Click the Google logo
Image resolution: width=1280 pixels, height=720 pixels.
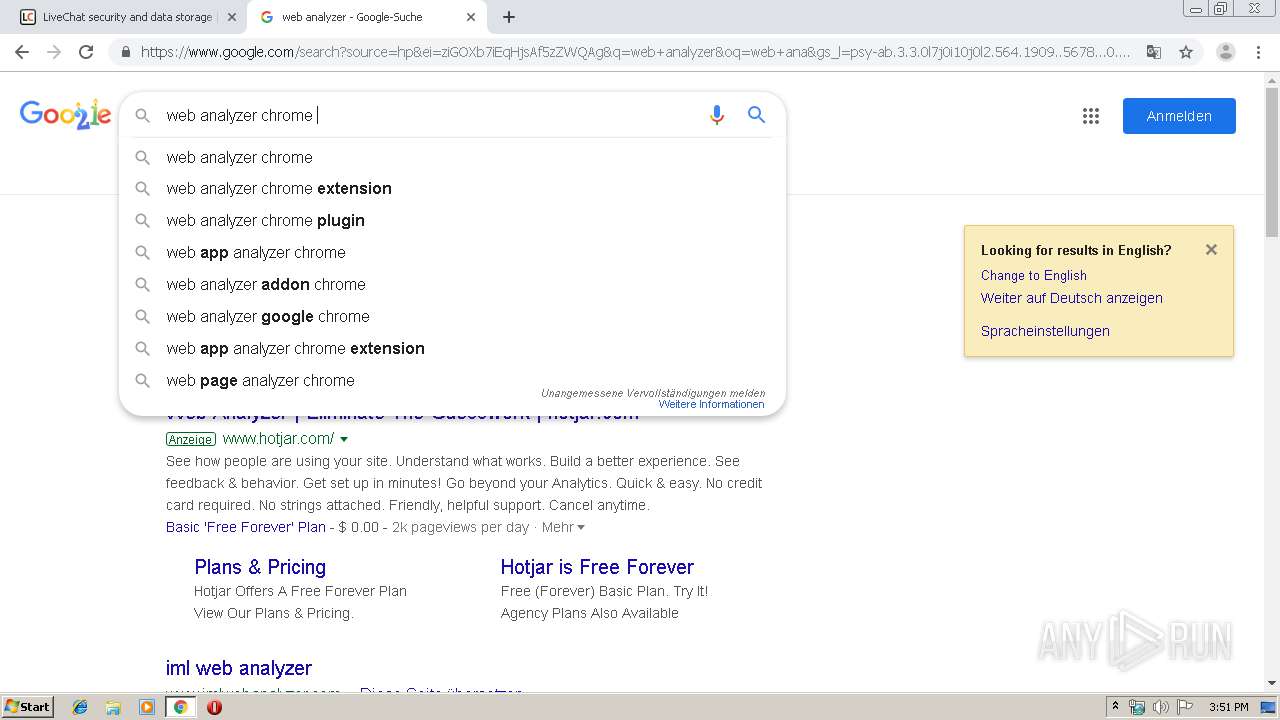[65, 115]
